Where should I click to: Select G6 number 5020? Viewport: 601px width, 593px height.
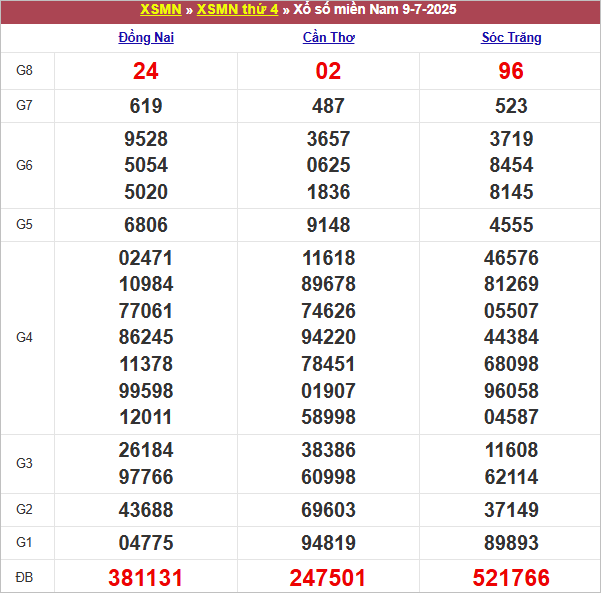click(146, 192)
